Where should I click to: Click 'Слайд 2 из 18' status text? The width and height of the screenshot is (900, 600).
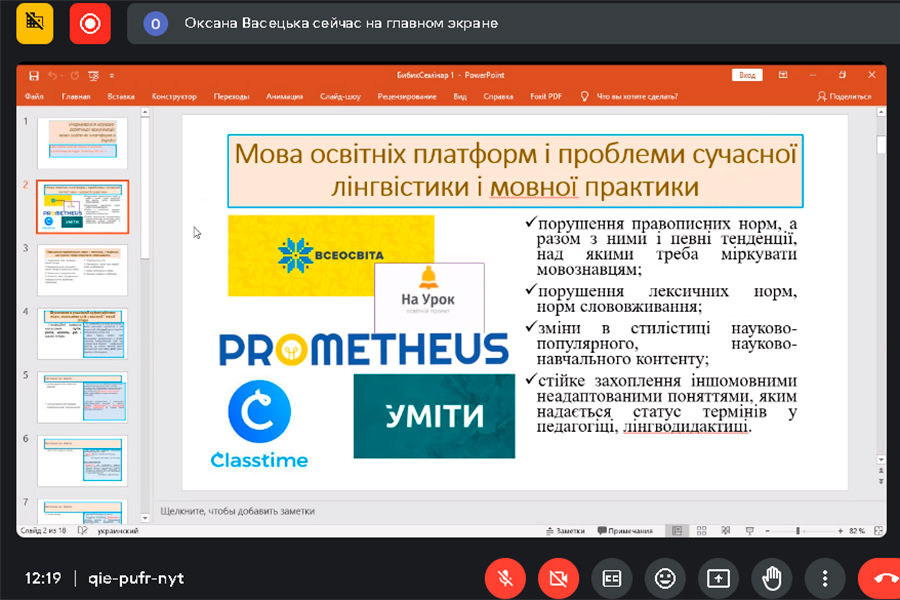(43, 531)
